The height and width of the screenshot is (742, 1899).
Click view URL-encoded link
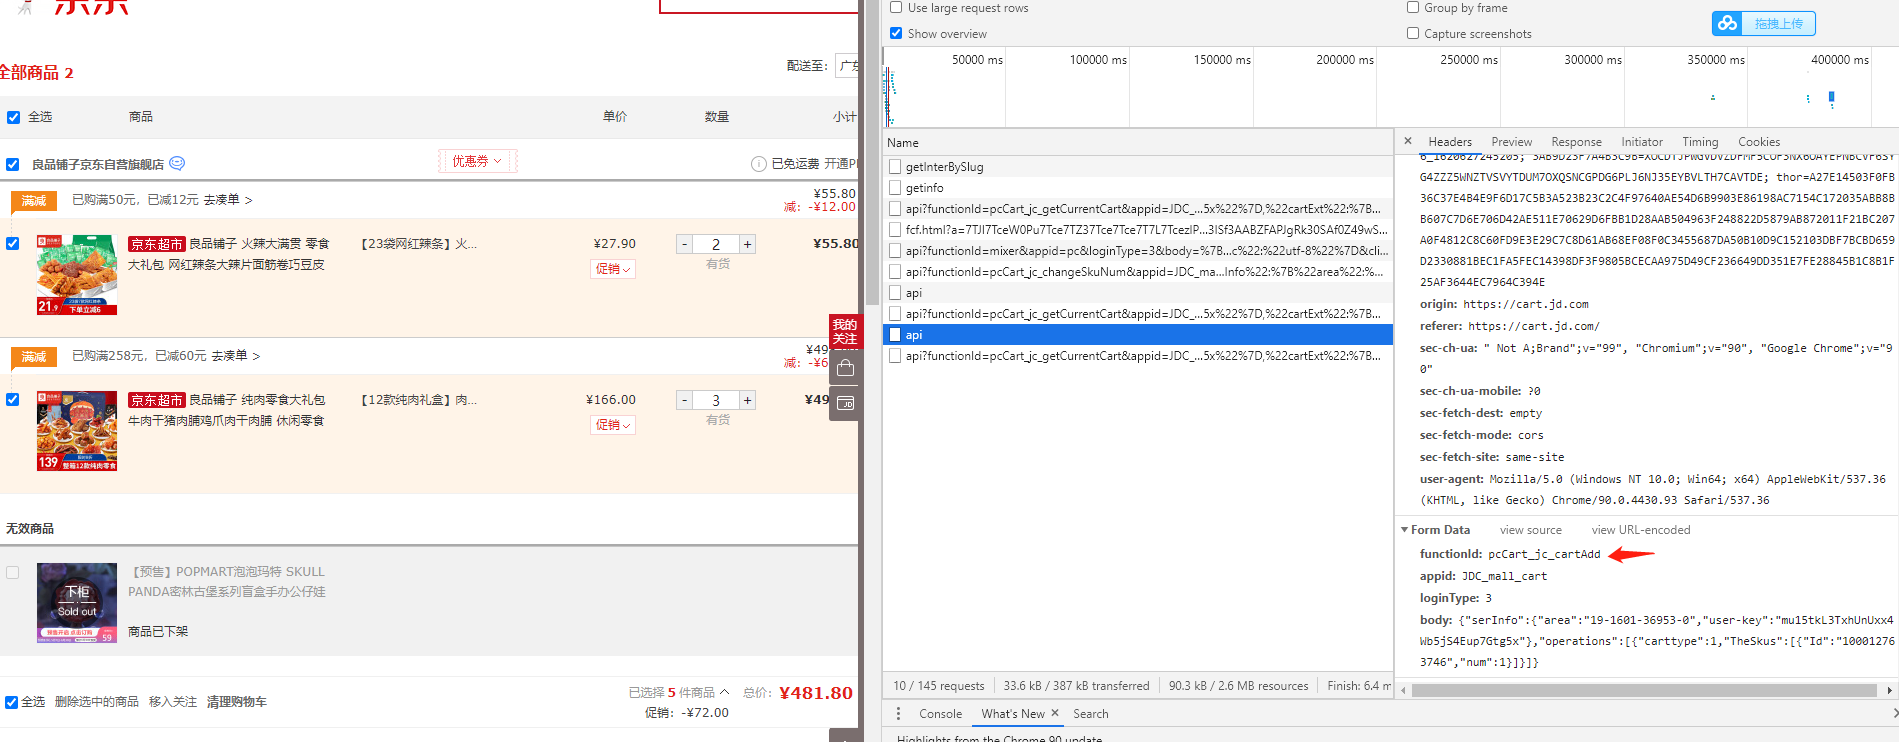1641,530
